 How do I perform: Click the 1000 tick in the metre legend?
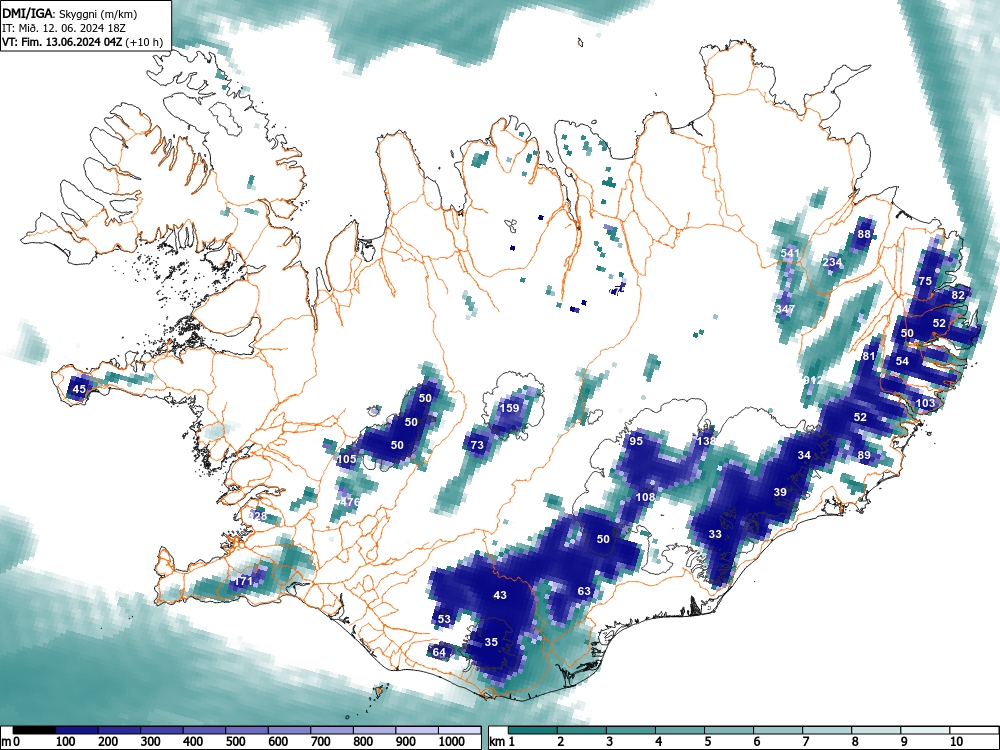point(452,742)
